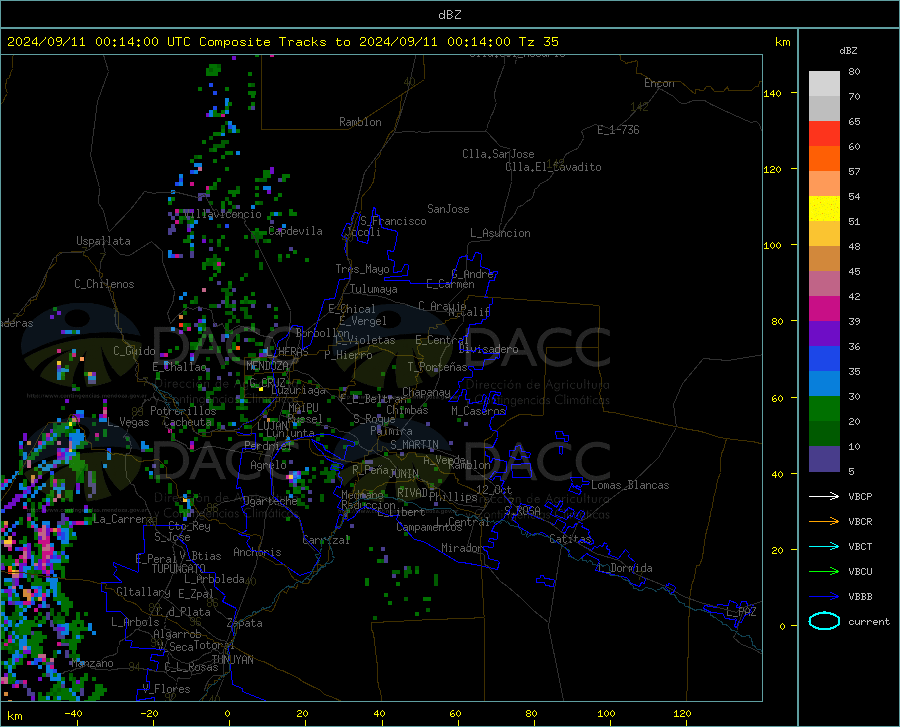Click the V_Flores map label
Viewport: 900px width, 727px height.
click(166, 689)
